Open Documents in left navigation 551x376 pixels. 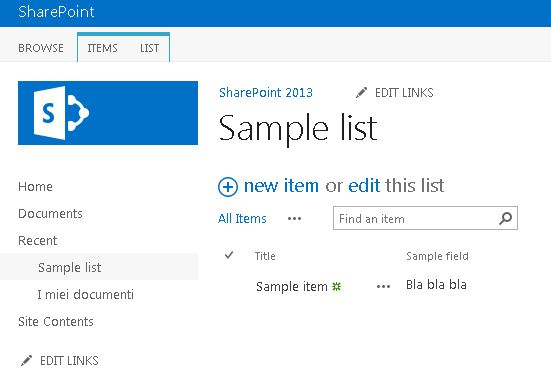[50, 214]
